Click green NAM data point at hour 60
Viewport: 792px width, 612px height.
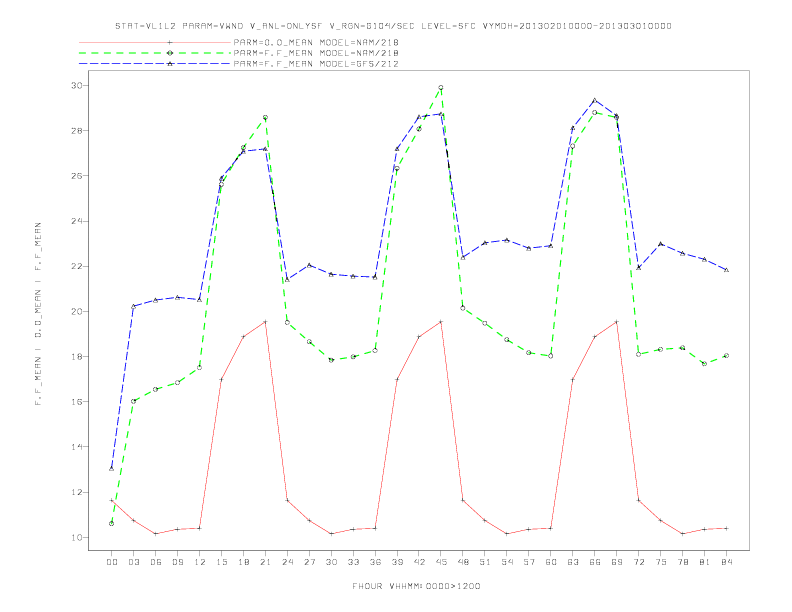(551, 356)
